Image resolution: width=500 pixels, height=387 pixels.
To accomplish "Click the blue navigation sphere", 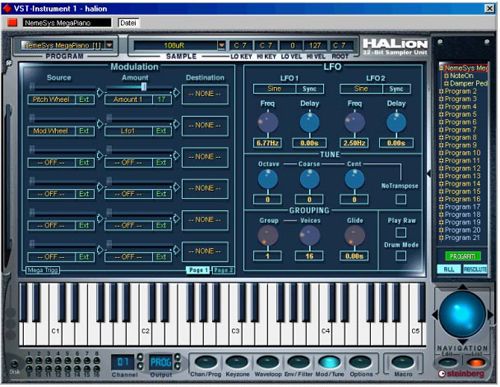I will coord(462,314).
